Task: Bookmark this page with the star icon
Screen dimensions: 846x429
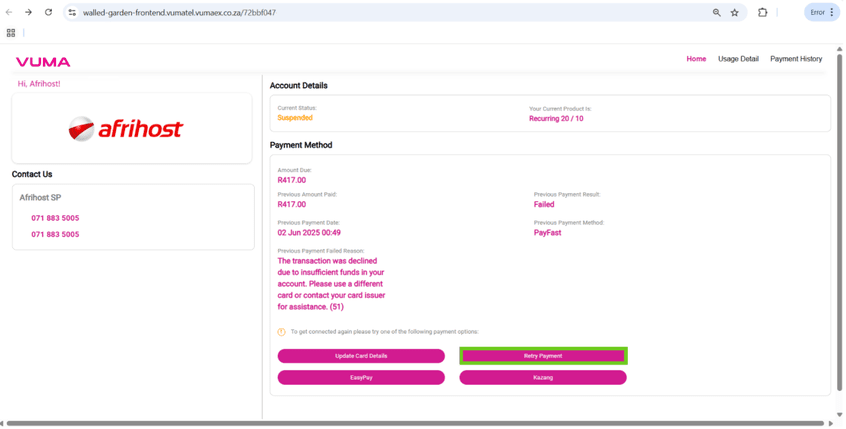Action: (734, 13)
